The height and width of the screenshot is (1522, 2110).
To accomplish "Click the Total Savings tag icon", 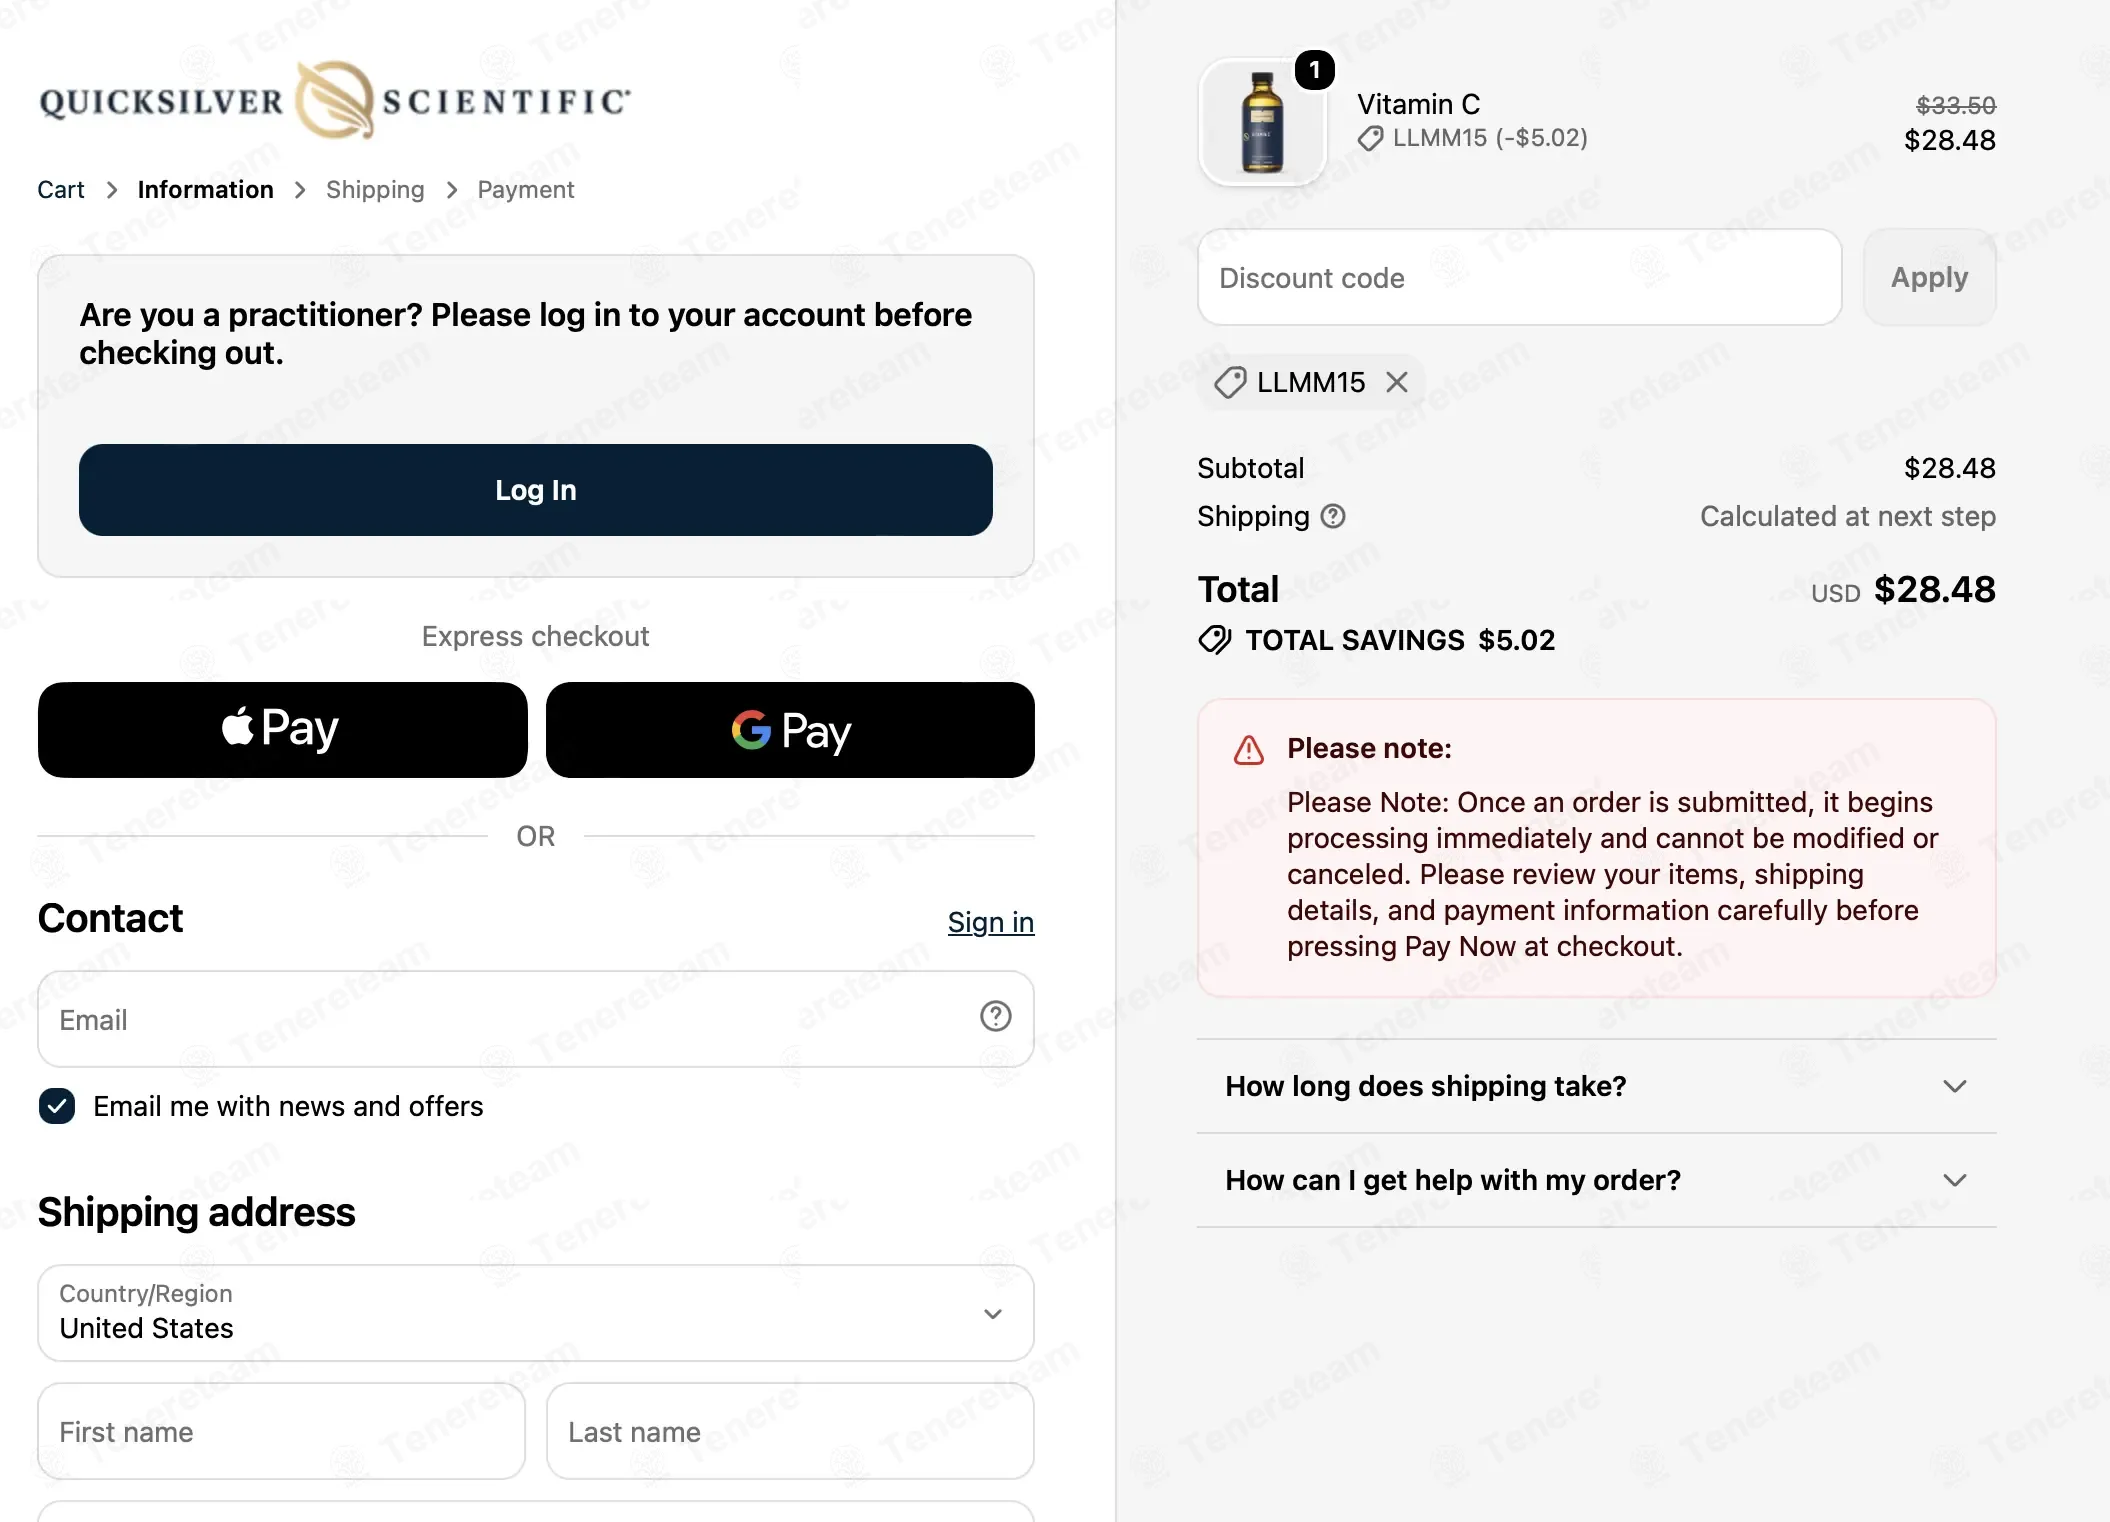I will tap(1215, 640).
